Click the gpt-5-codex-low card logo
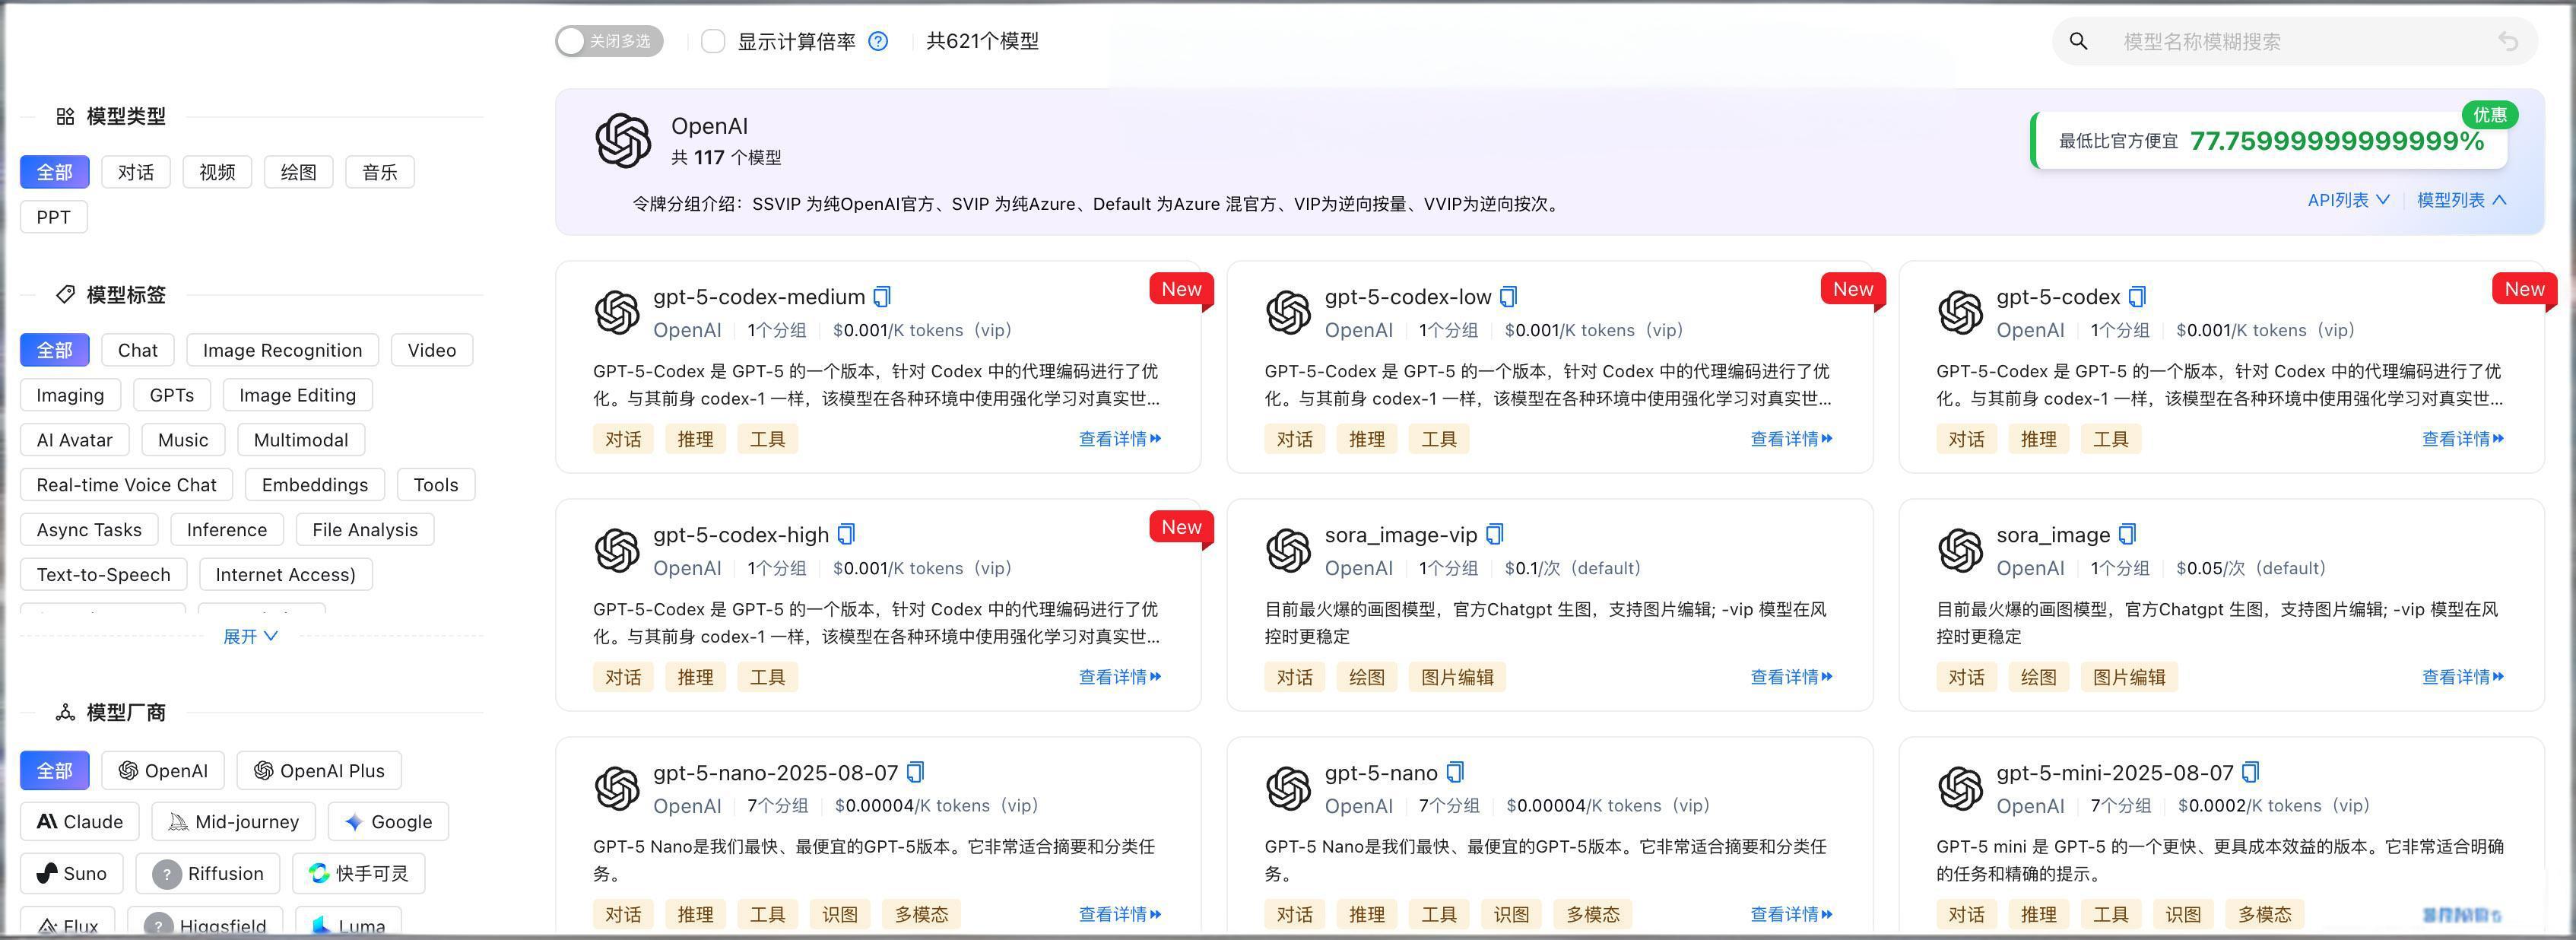 click(x=1288, y=312)
